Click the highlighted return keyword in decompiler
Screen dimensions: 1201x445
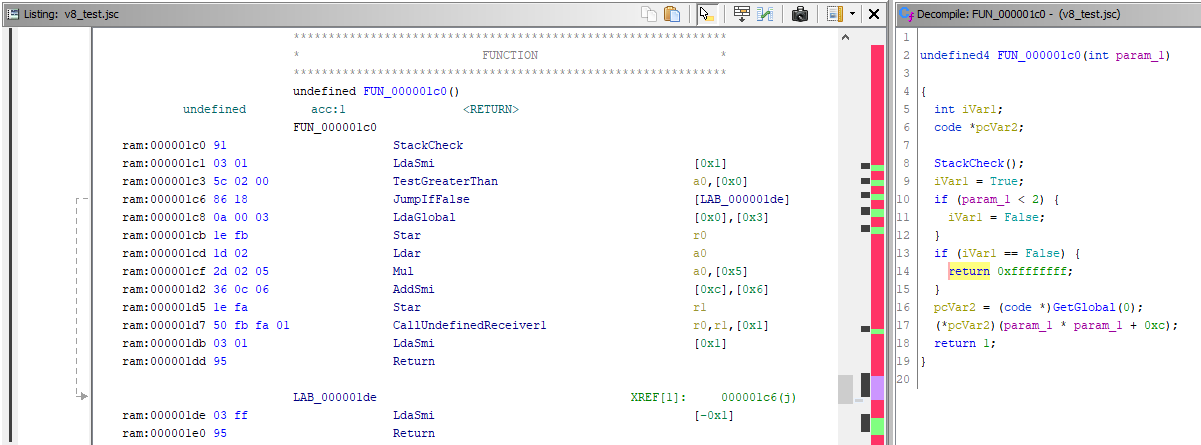coord(969,271)
